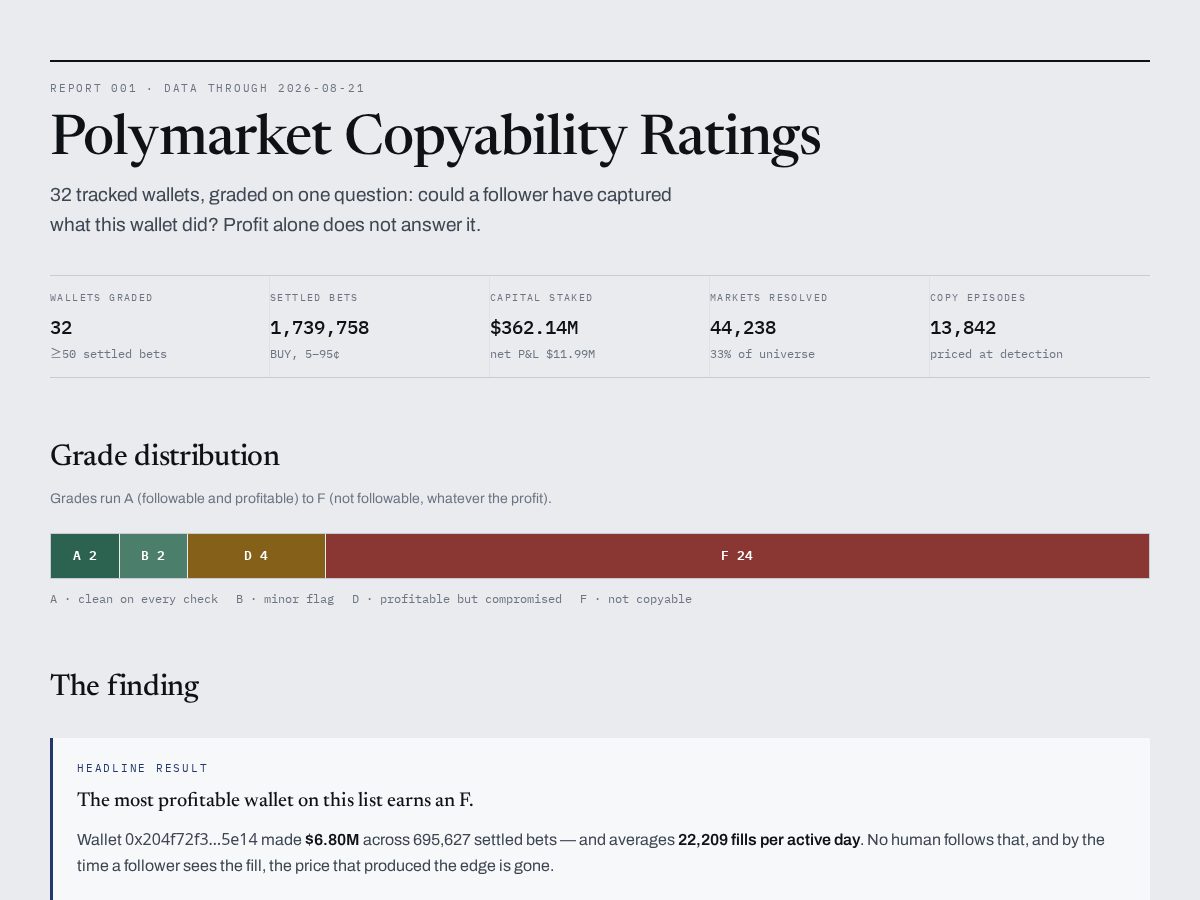Click the 'BUY, 5–95¢' note
1200x900 pixels.
click(x=305, y=354)
